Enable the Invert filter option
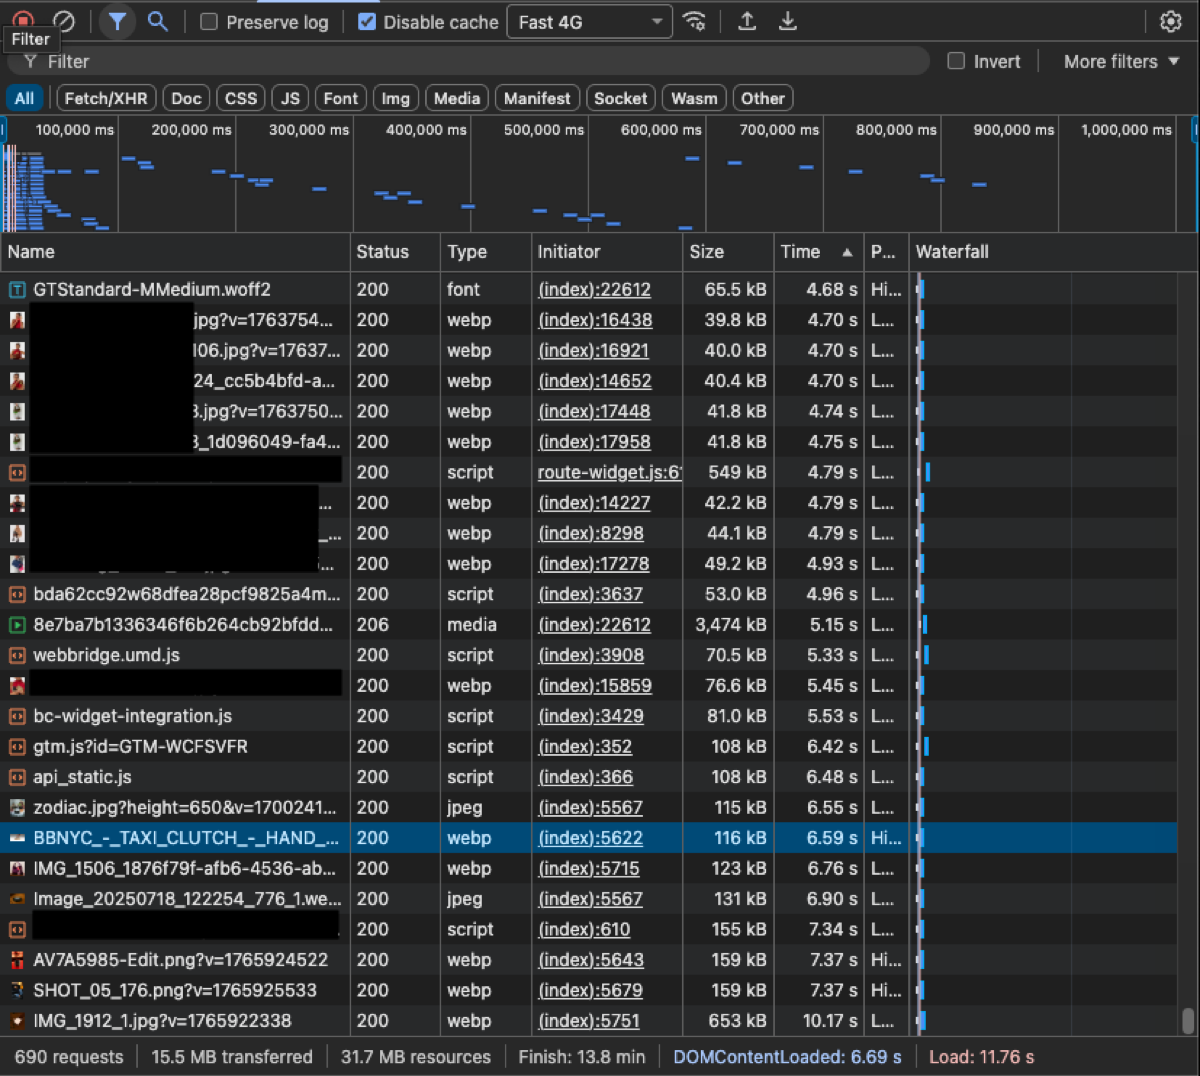The height and width of the screenshot is (1076, 1200). pyautogui.click(x=956, y=61)
